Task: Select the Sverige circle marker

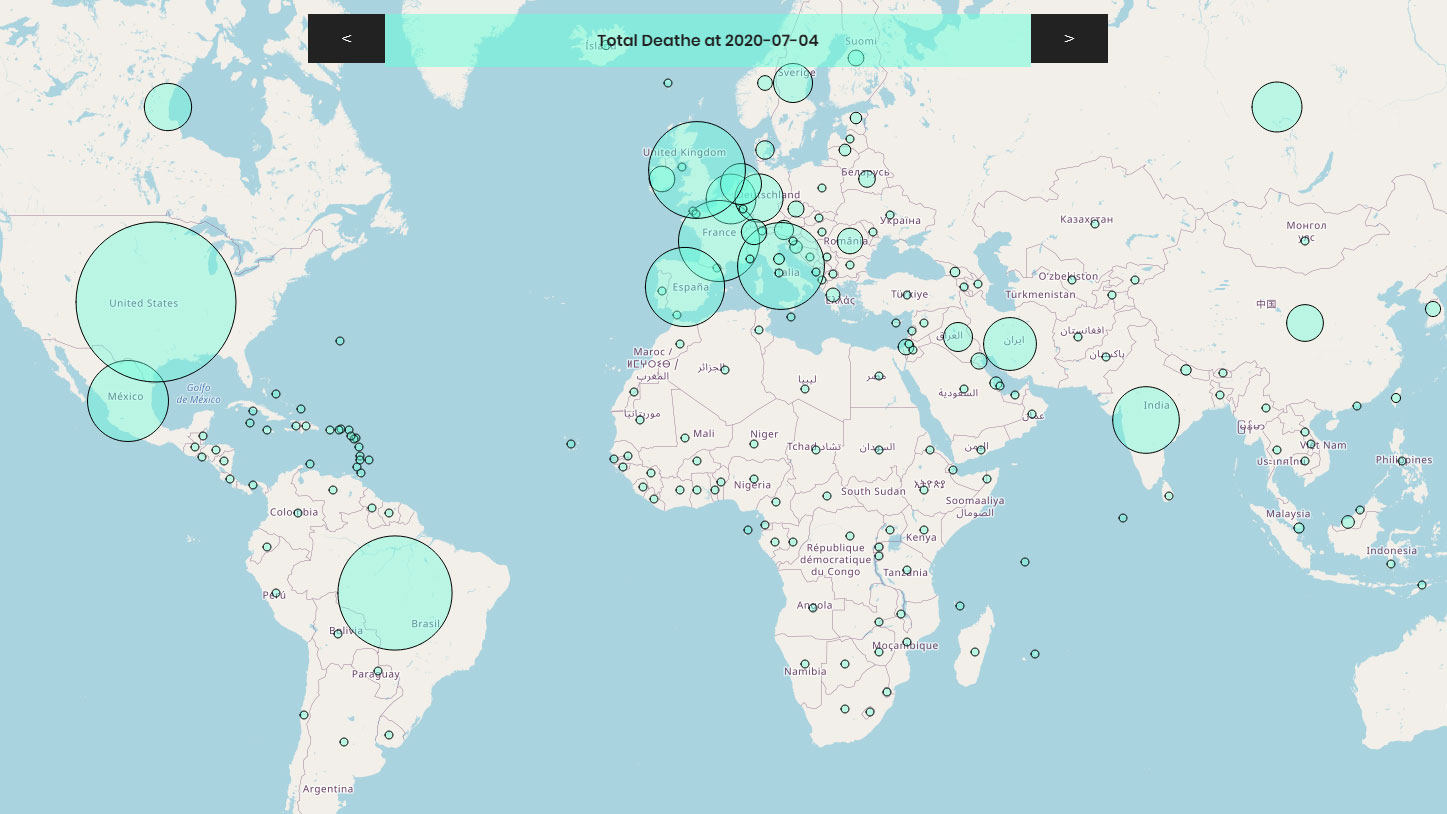Action: (x=793, y=83)
